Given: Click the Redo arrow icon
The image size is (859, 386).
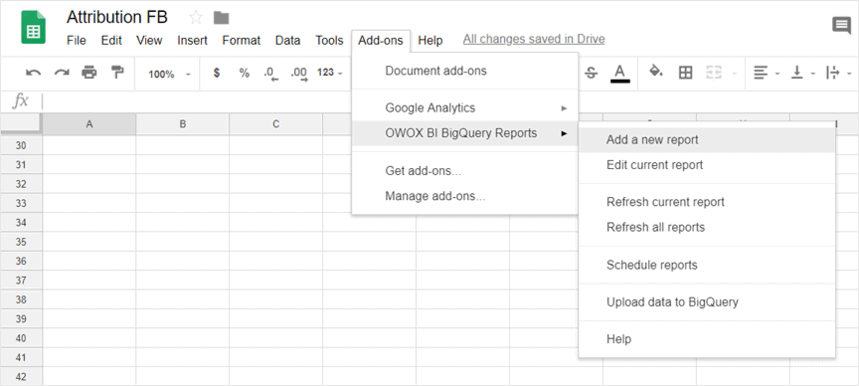Looking at the screenshot, I should pyautogui.click(x=61, y=72).
